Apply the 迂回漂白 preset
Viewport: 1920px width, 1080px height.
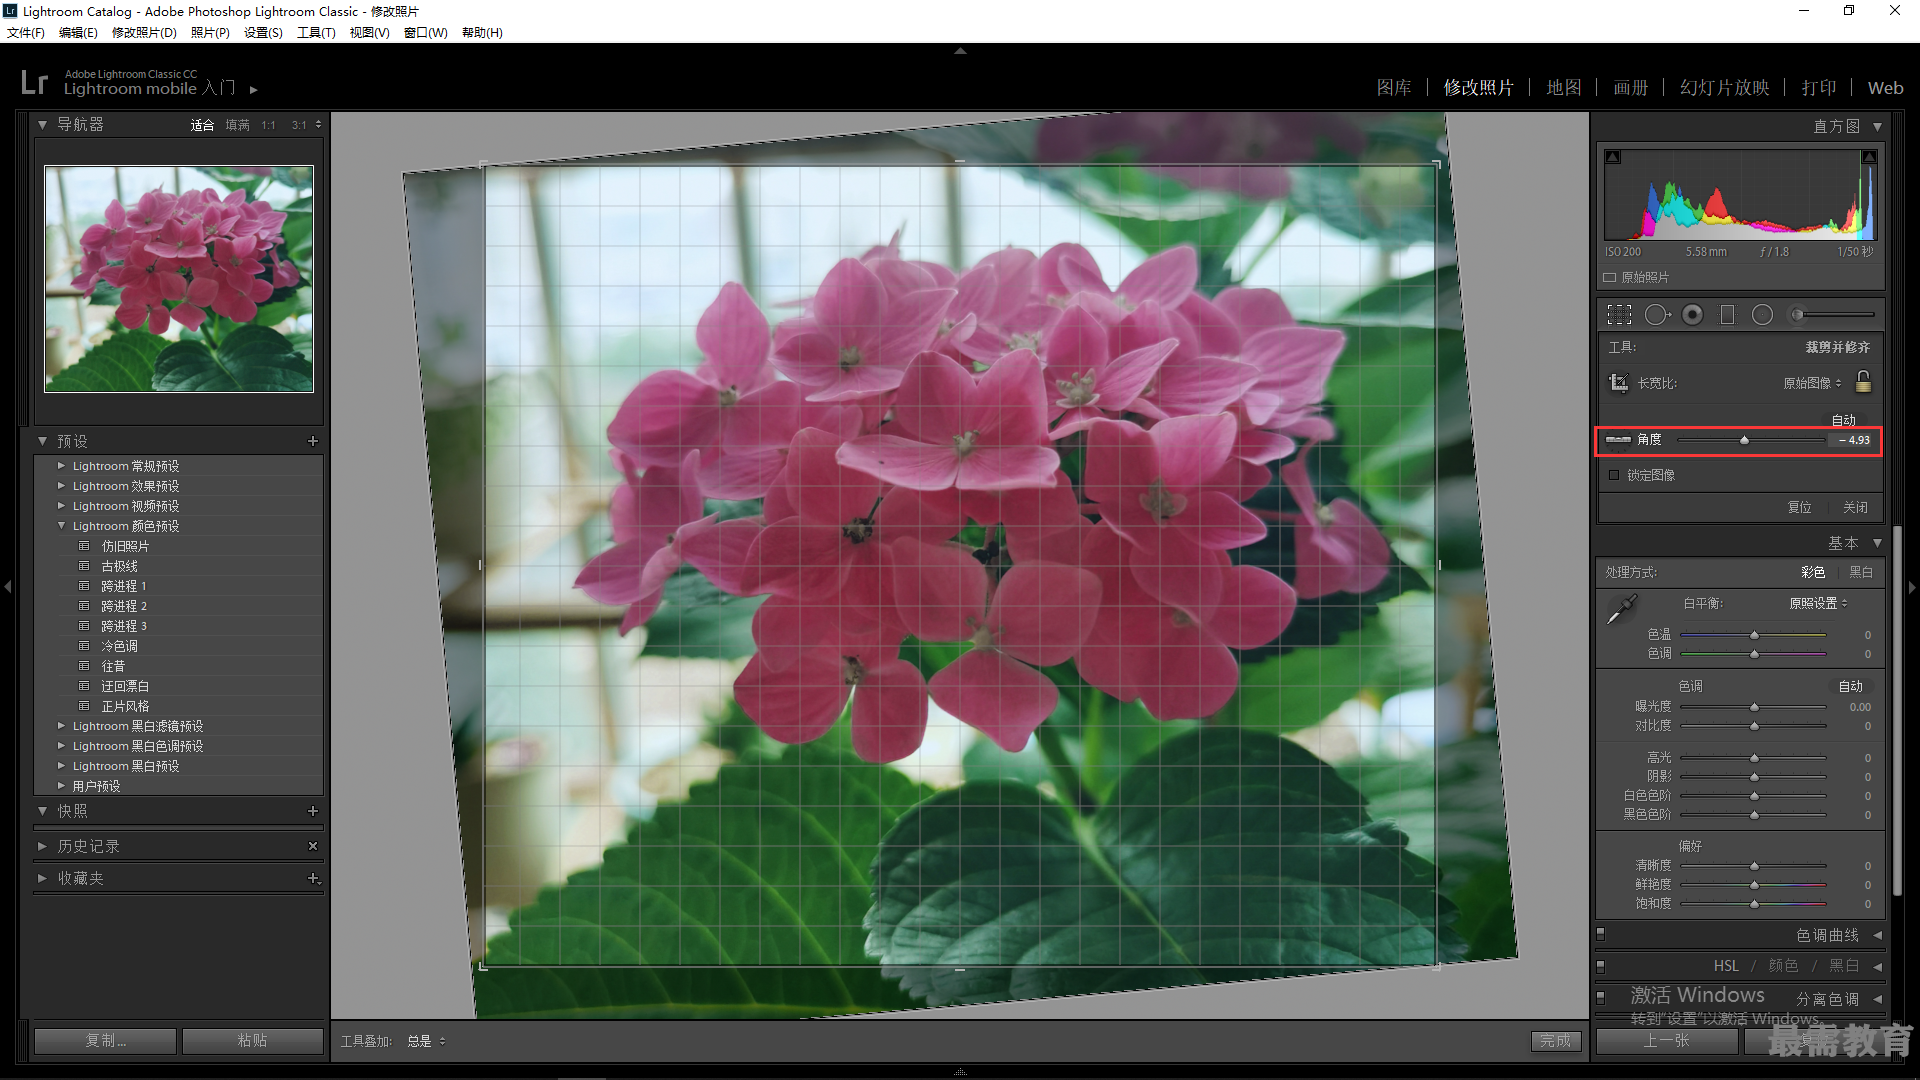click(x=125, y=686)
